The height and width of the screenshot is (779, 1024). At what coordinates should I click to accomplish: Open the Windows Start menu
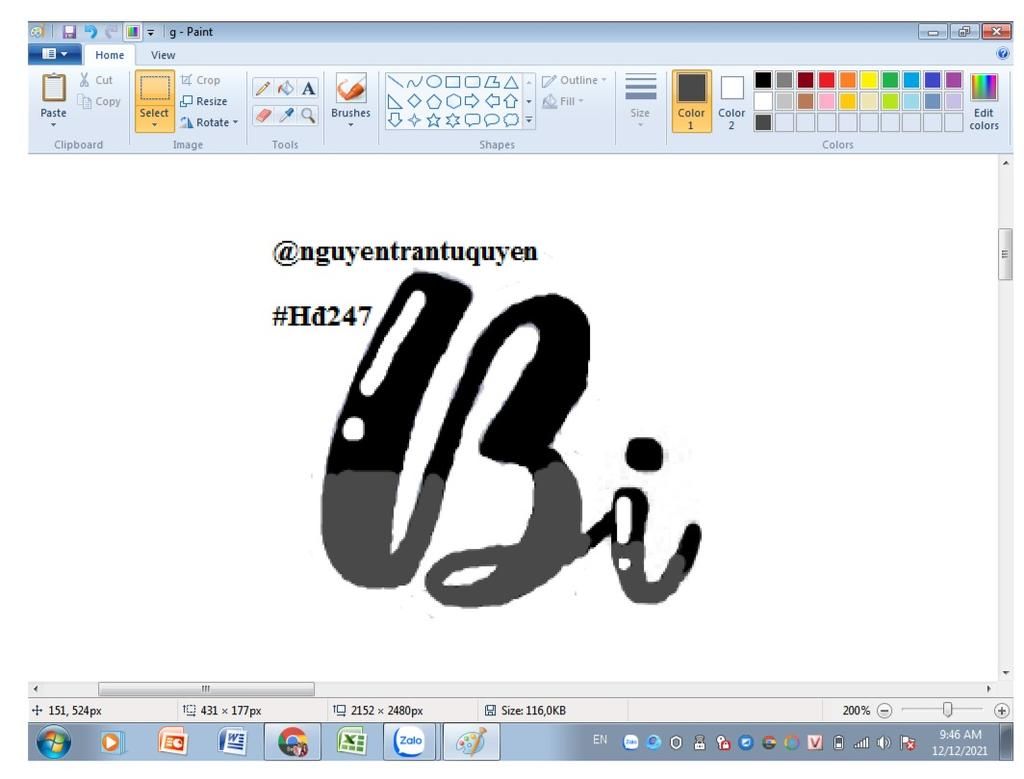pyautogui.click(x=54, y=742)
